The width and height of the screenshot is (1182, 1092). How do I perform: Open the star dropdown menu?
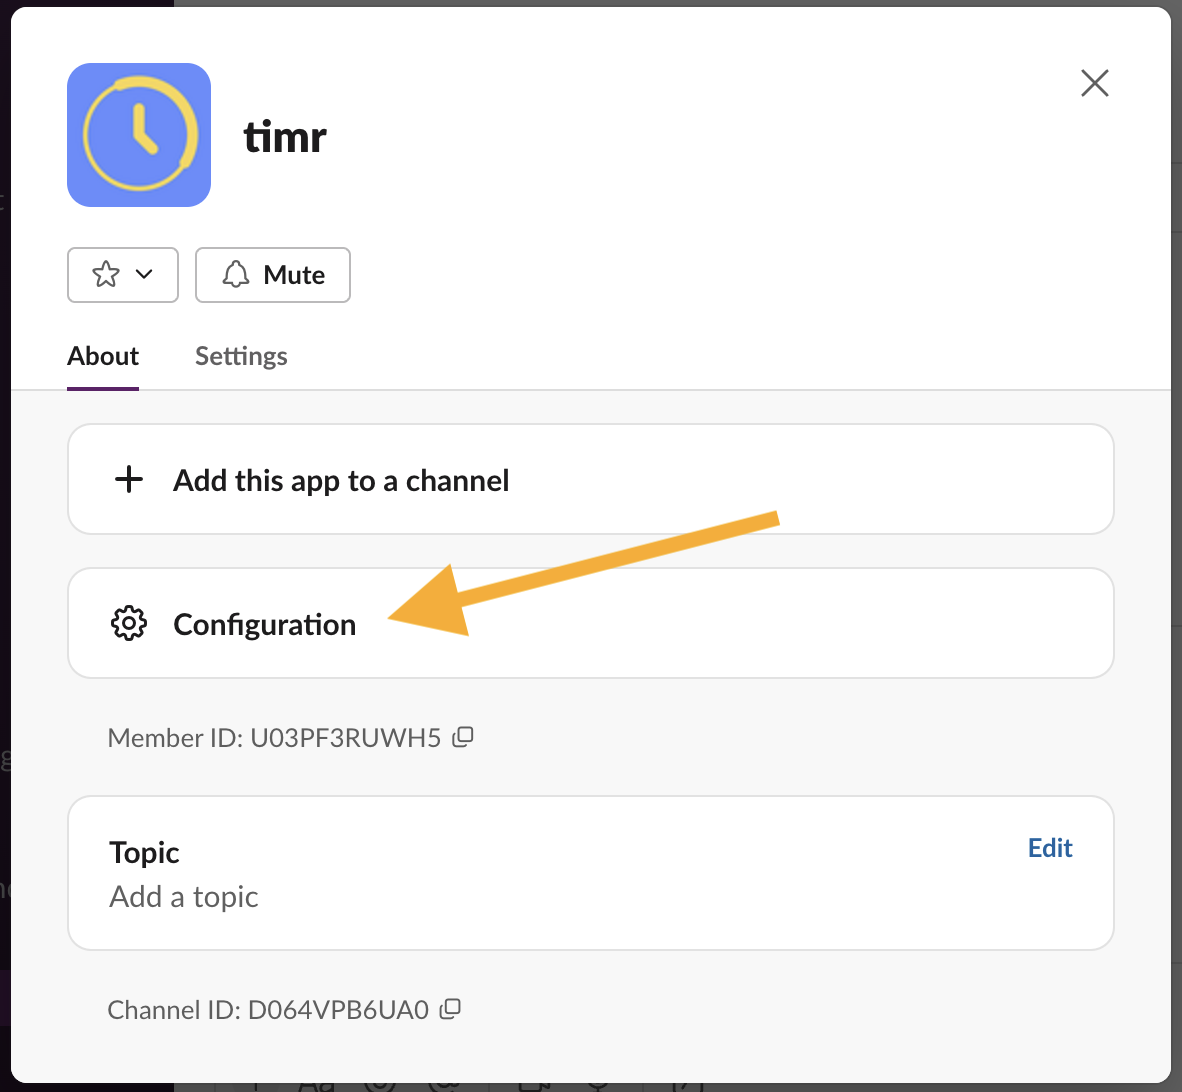123,275
